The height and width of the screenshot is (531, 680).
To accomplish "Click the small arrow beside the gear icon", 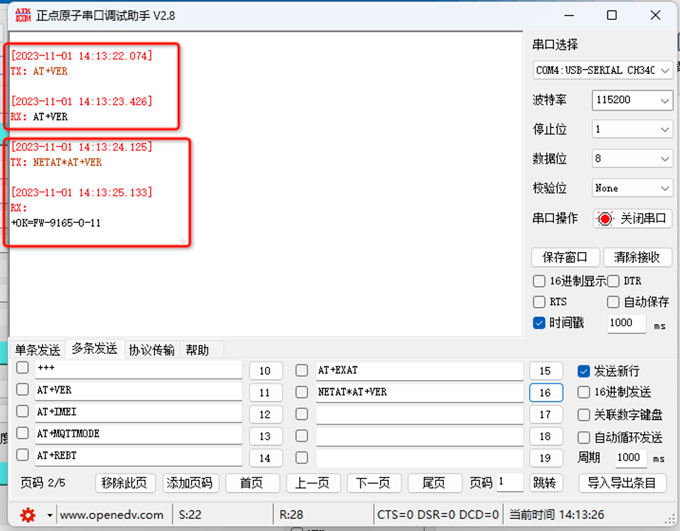I will [49, 516].
